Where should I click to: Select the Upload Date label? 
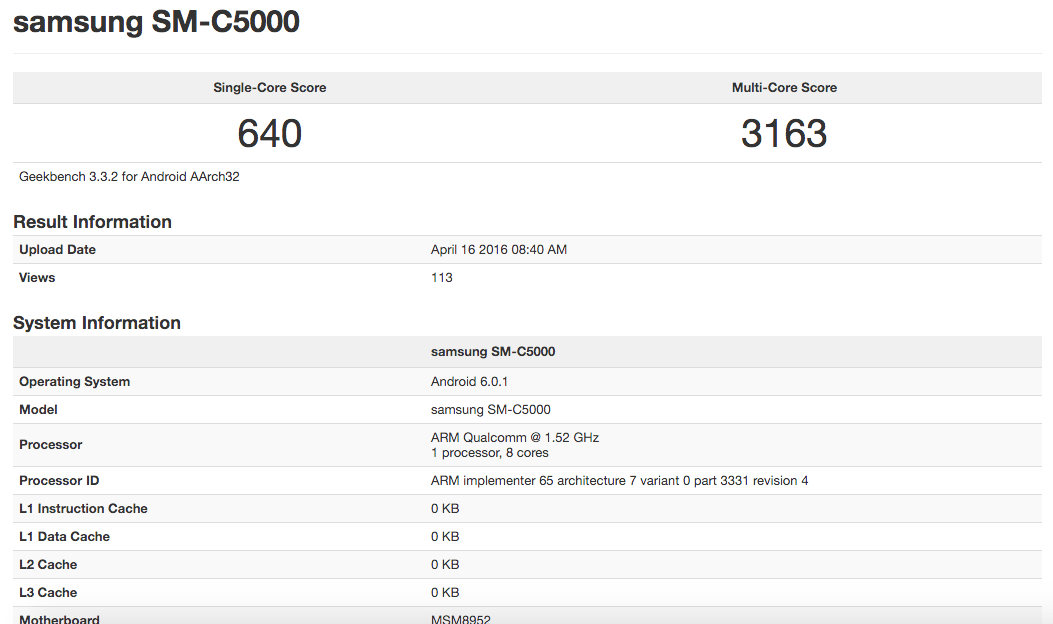click(57, 249)
